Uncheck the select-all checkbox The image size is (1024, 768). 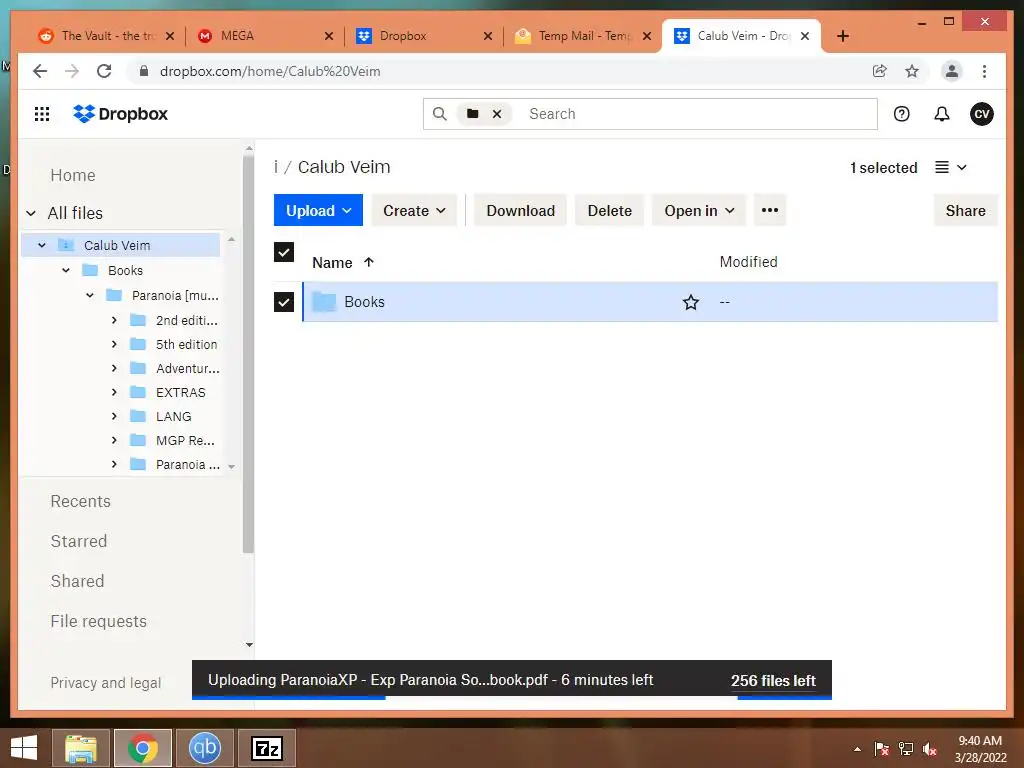(x=283, y=252)
